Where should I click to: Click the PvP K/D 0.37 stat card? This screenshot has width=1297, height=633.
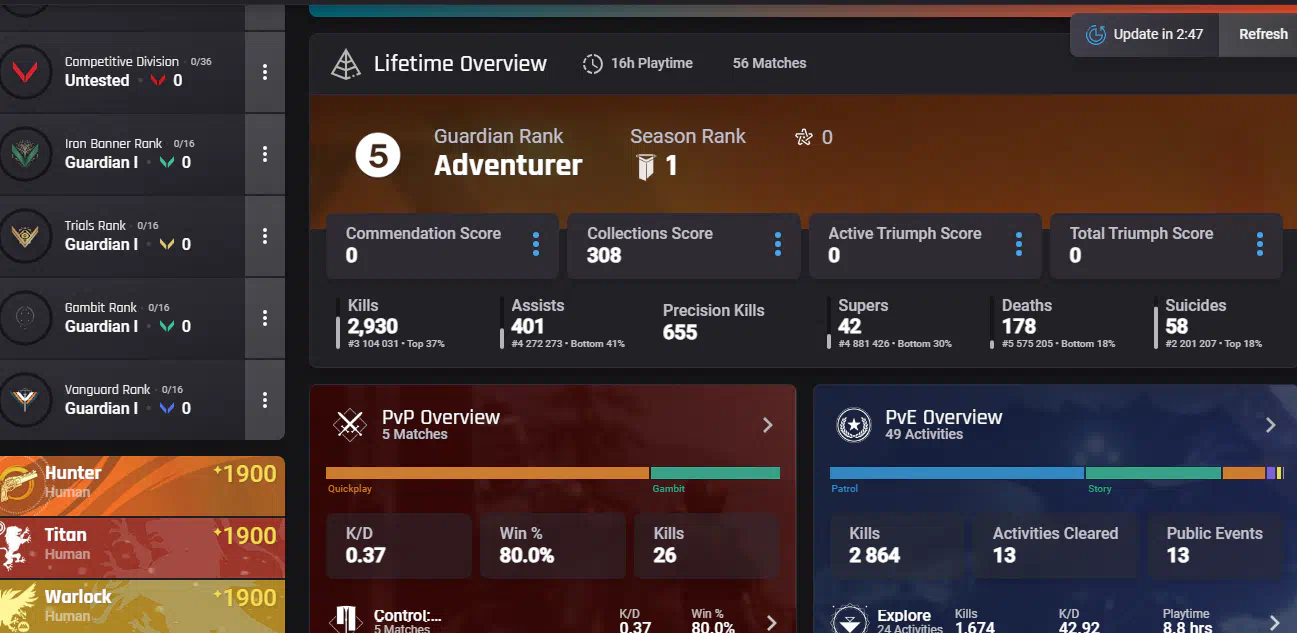[x=398, y=545]
